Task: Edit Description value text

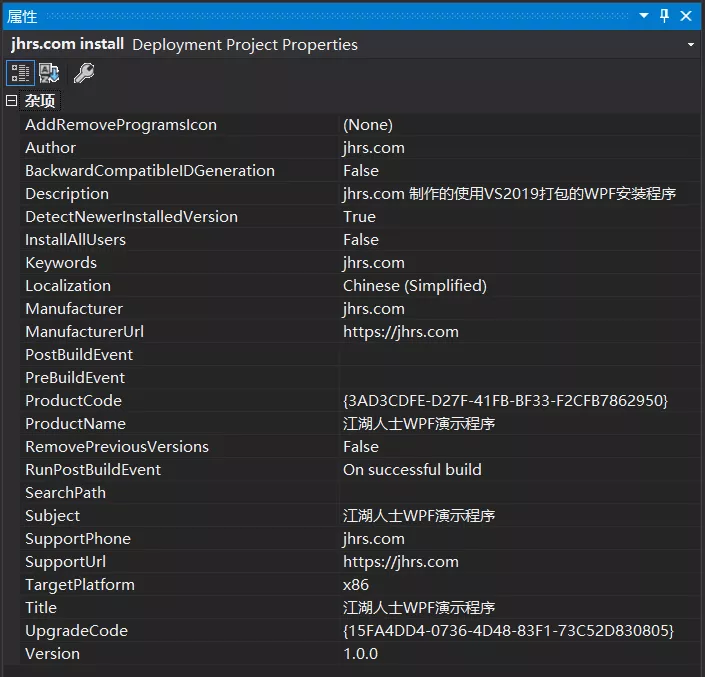Action: (x=509, y=193)
